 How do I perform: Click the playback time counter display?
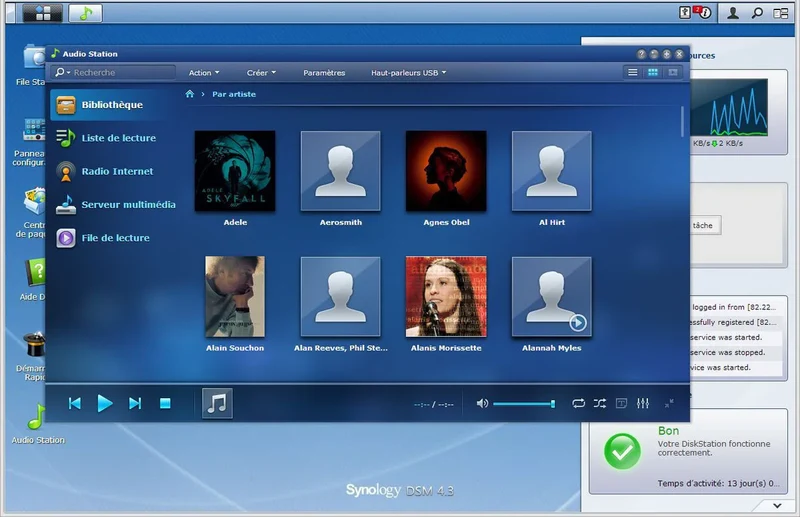coord(434,404)
